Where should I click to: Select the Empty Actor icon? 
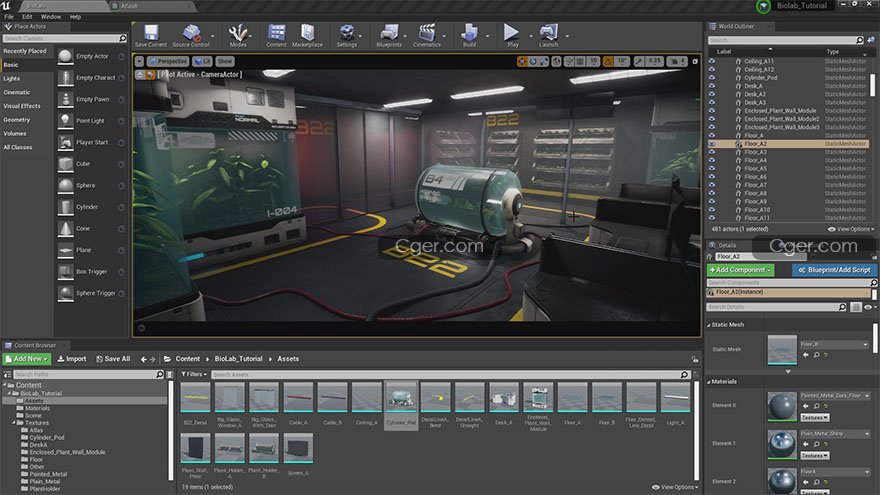[x=66, y=56]
